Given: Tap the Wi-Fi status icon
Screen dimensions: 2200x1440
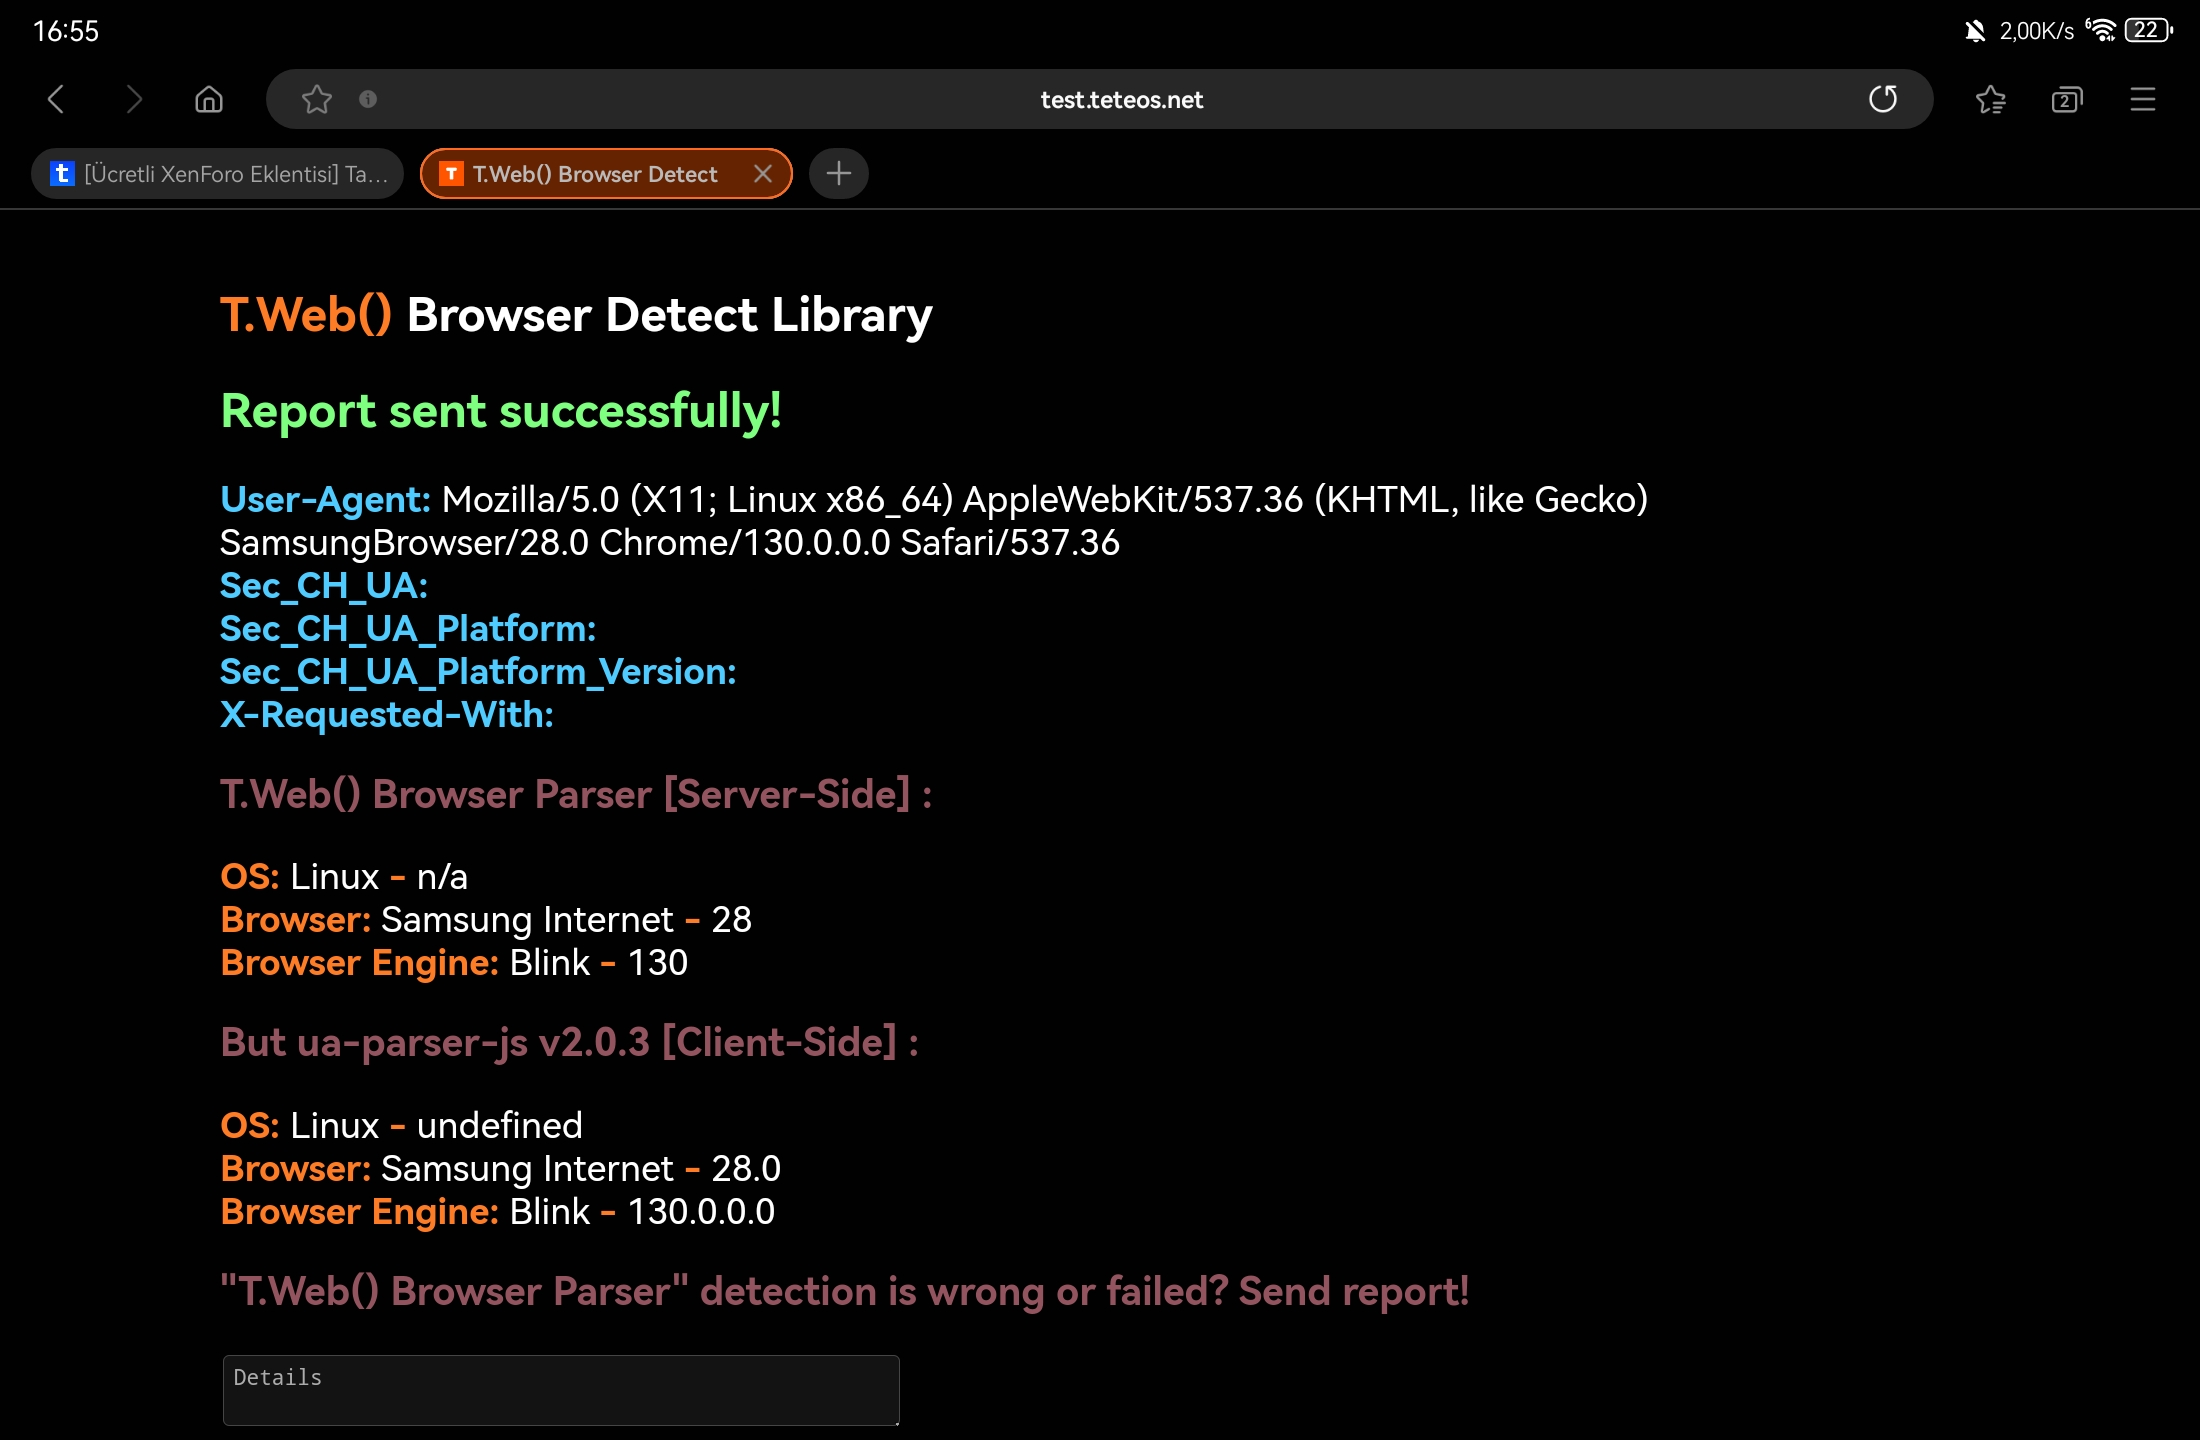Looking at the screenshot, I should coord(2101,30).
